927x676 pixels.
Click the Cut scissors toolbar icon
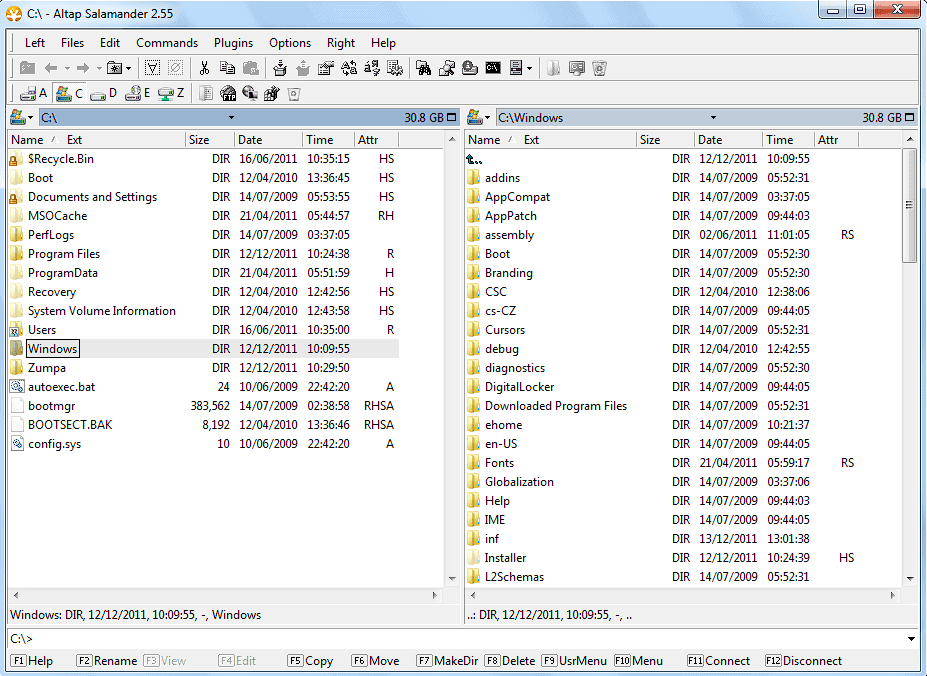click(204, 68)
